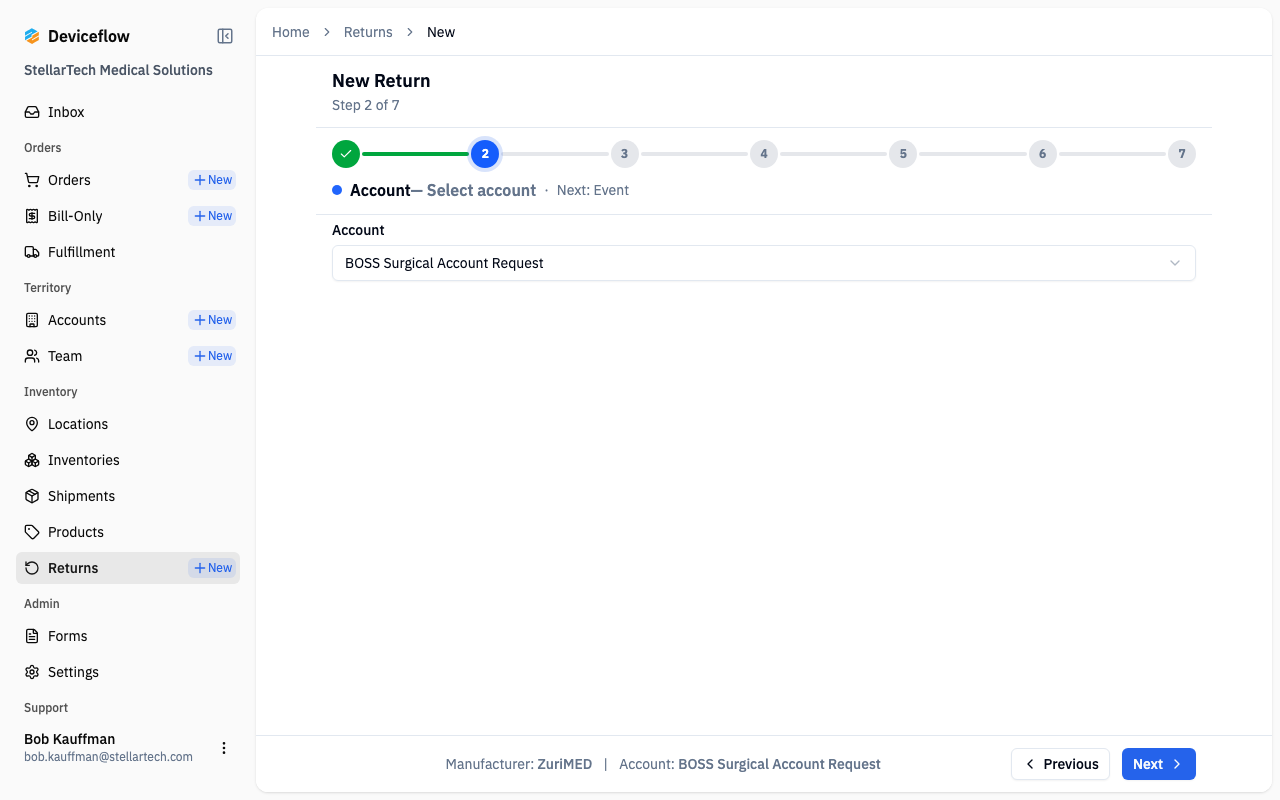Click +New next to Returns
Screen dimensions: 1280x800
pyautogui.click(x=212, y=568)
